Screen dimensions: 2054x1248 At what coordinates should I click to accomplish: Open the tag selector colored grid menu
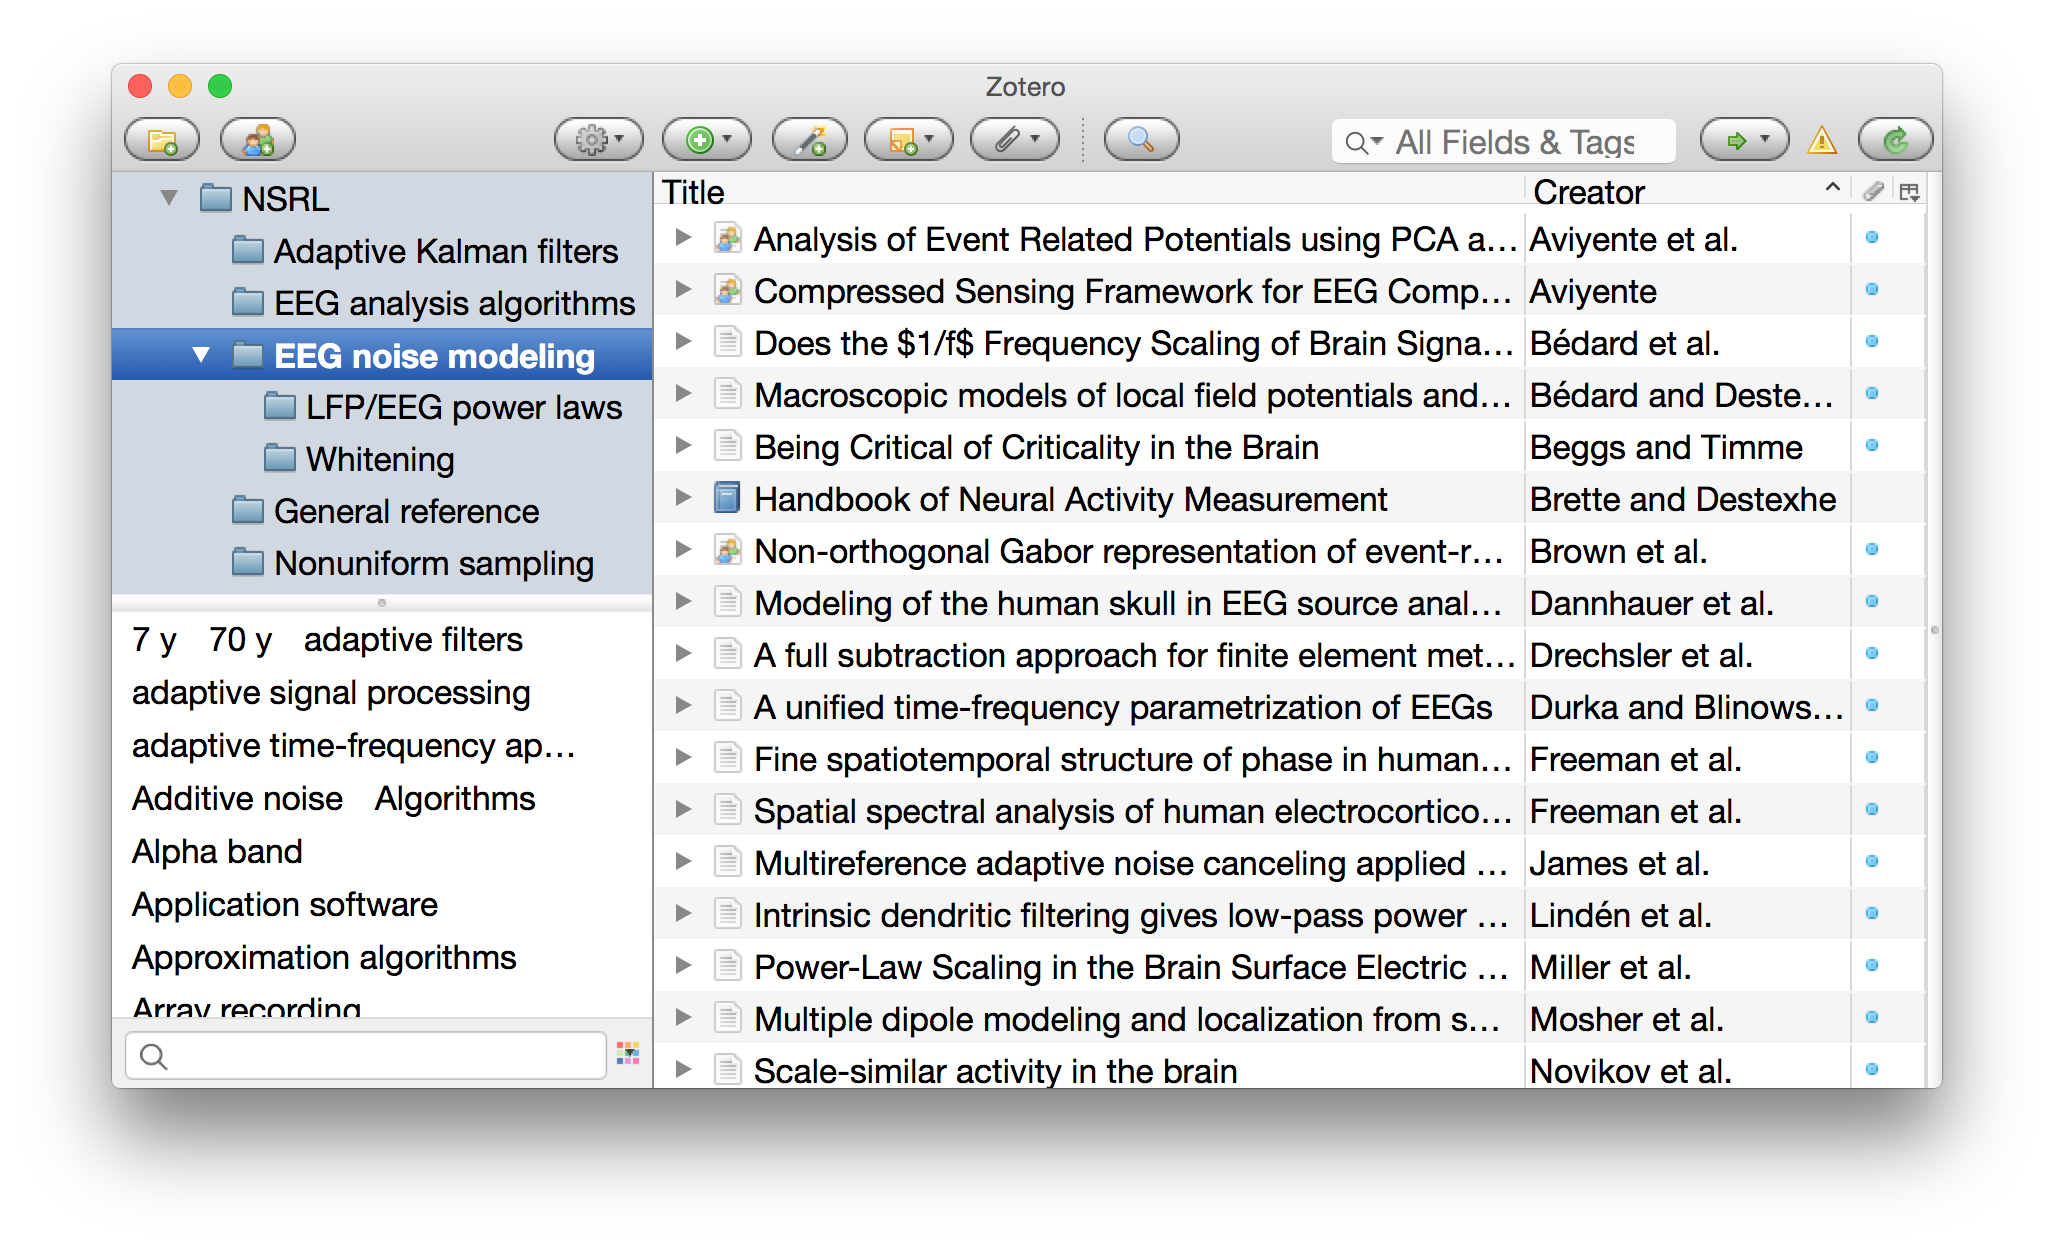[628, 1053]
